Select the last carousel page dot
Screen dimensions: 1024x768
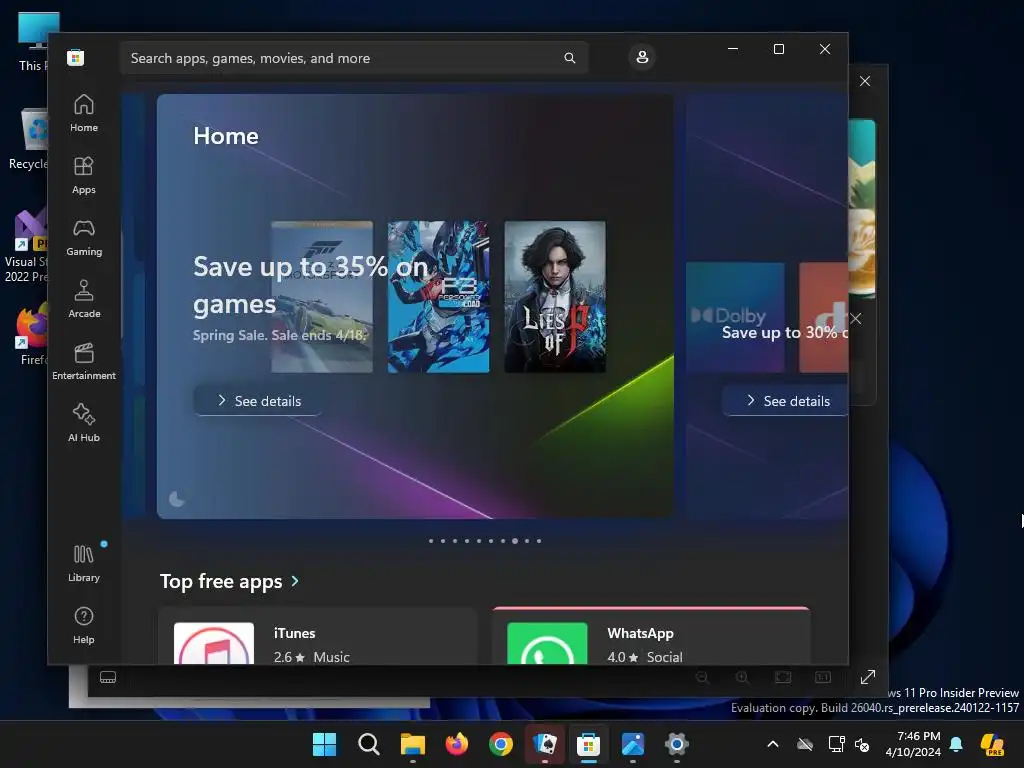(539, 541)
